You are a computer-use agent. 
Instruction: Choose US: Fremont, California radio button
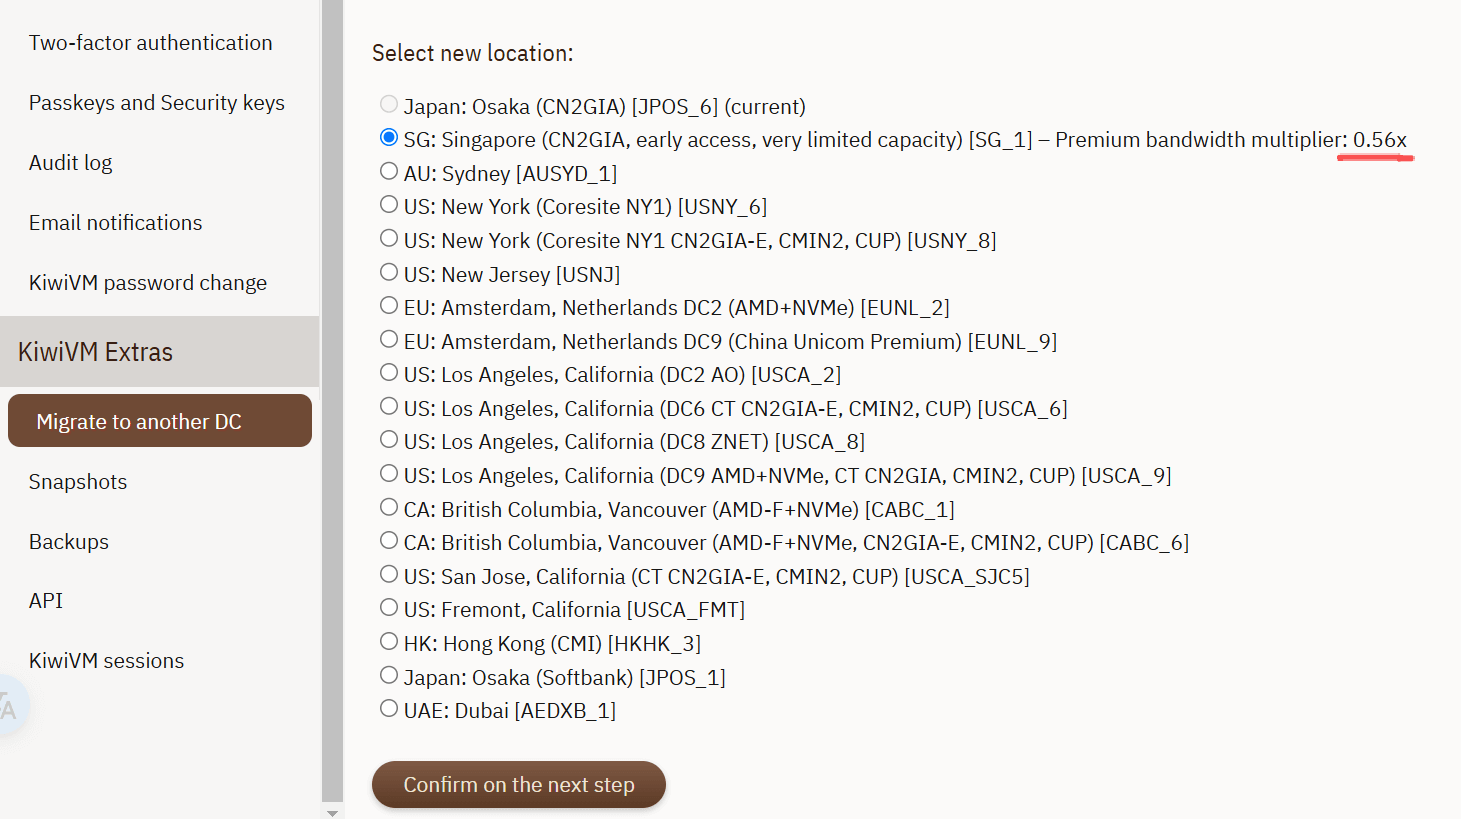389,608
